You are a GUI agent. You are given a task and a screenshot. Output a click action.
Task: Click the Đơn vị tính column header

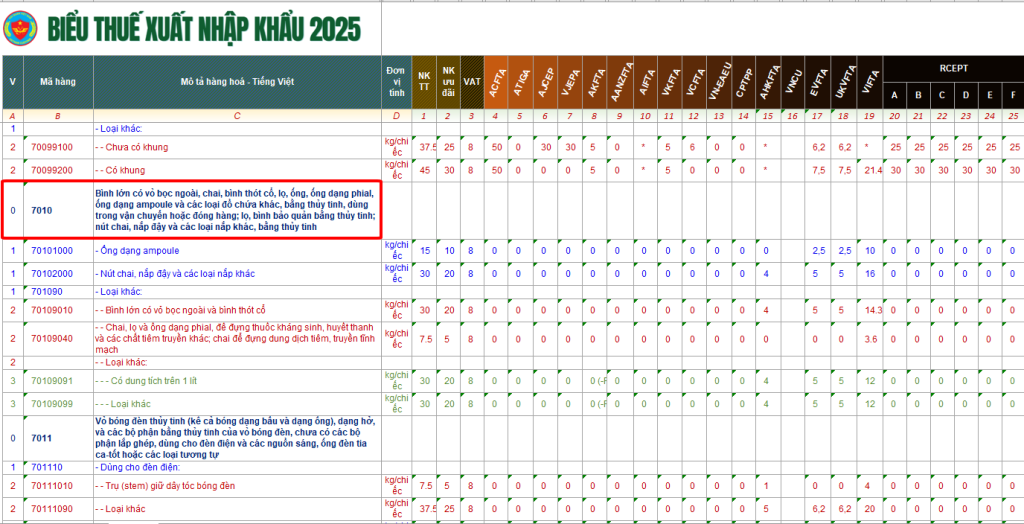click(x=395, y=81)
